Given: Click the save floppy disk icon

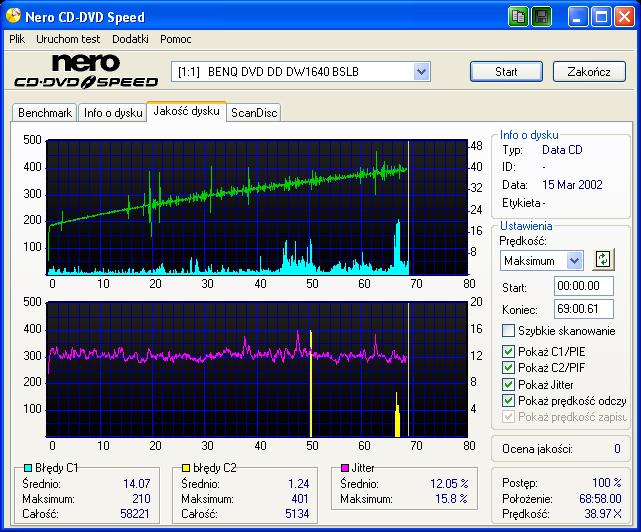Looking at the screenshot, I should (x=541, y=17).
